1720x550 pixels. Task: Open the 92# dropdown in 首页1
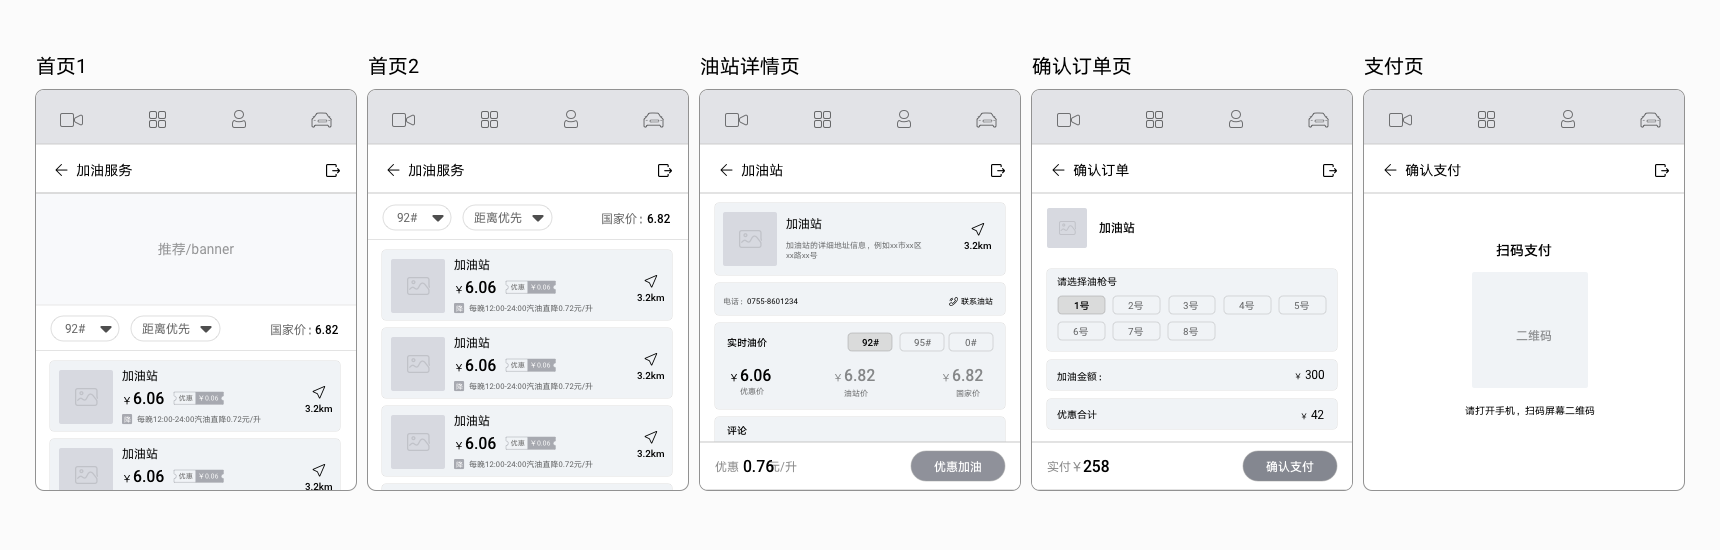click(85, 328)
